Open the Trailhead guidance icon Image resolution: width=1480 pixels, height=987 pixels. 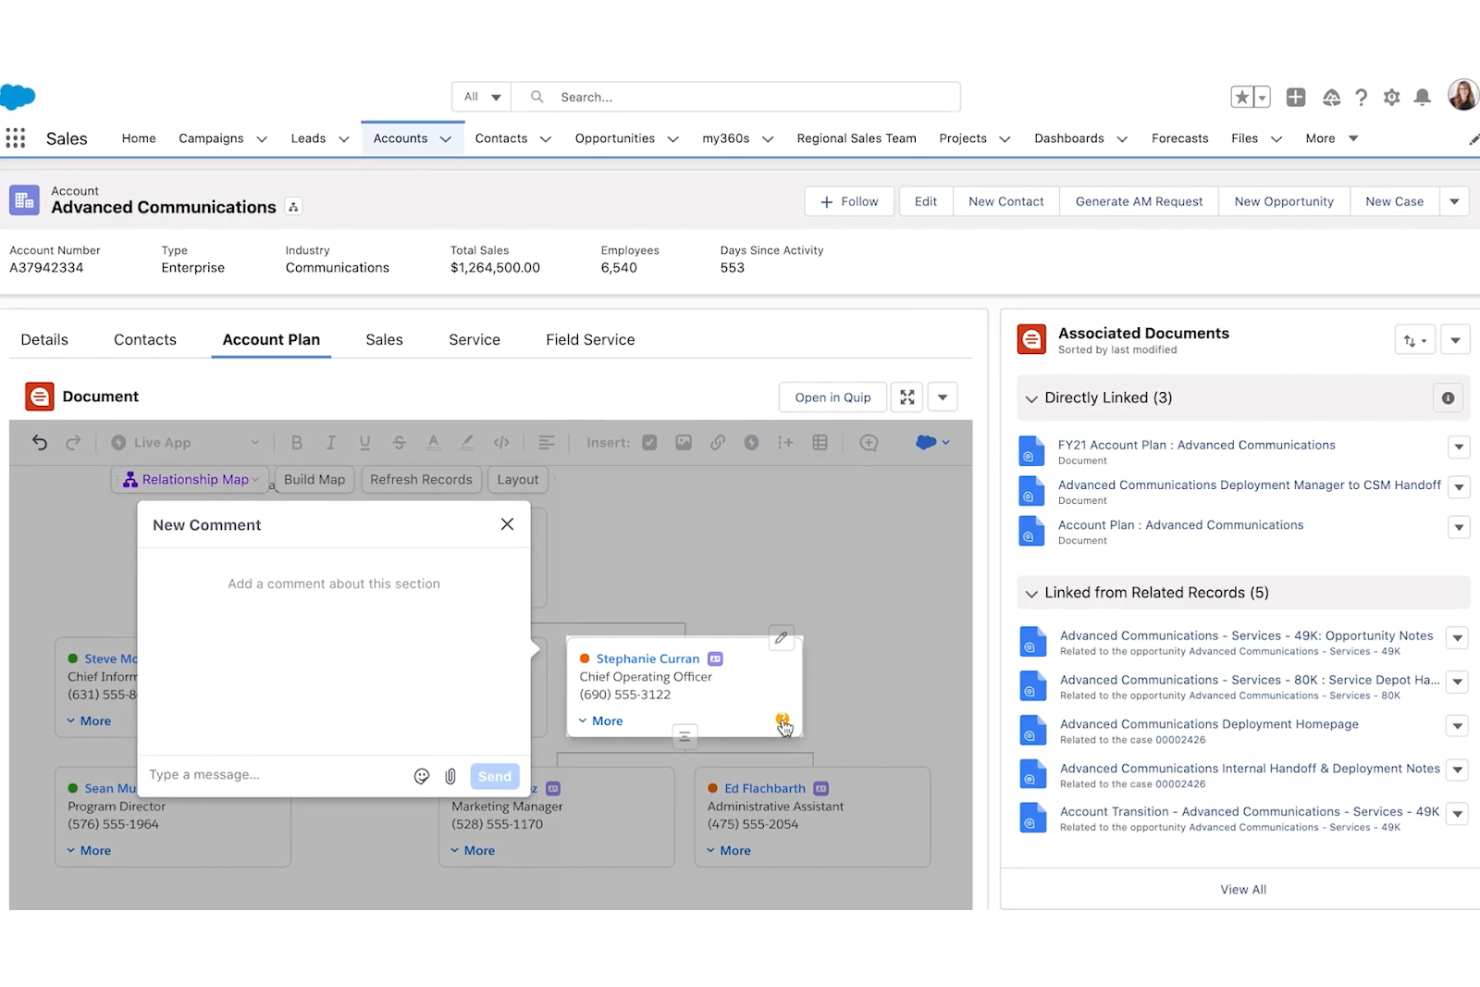1331,97
